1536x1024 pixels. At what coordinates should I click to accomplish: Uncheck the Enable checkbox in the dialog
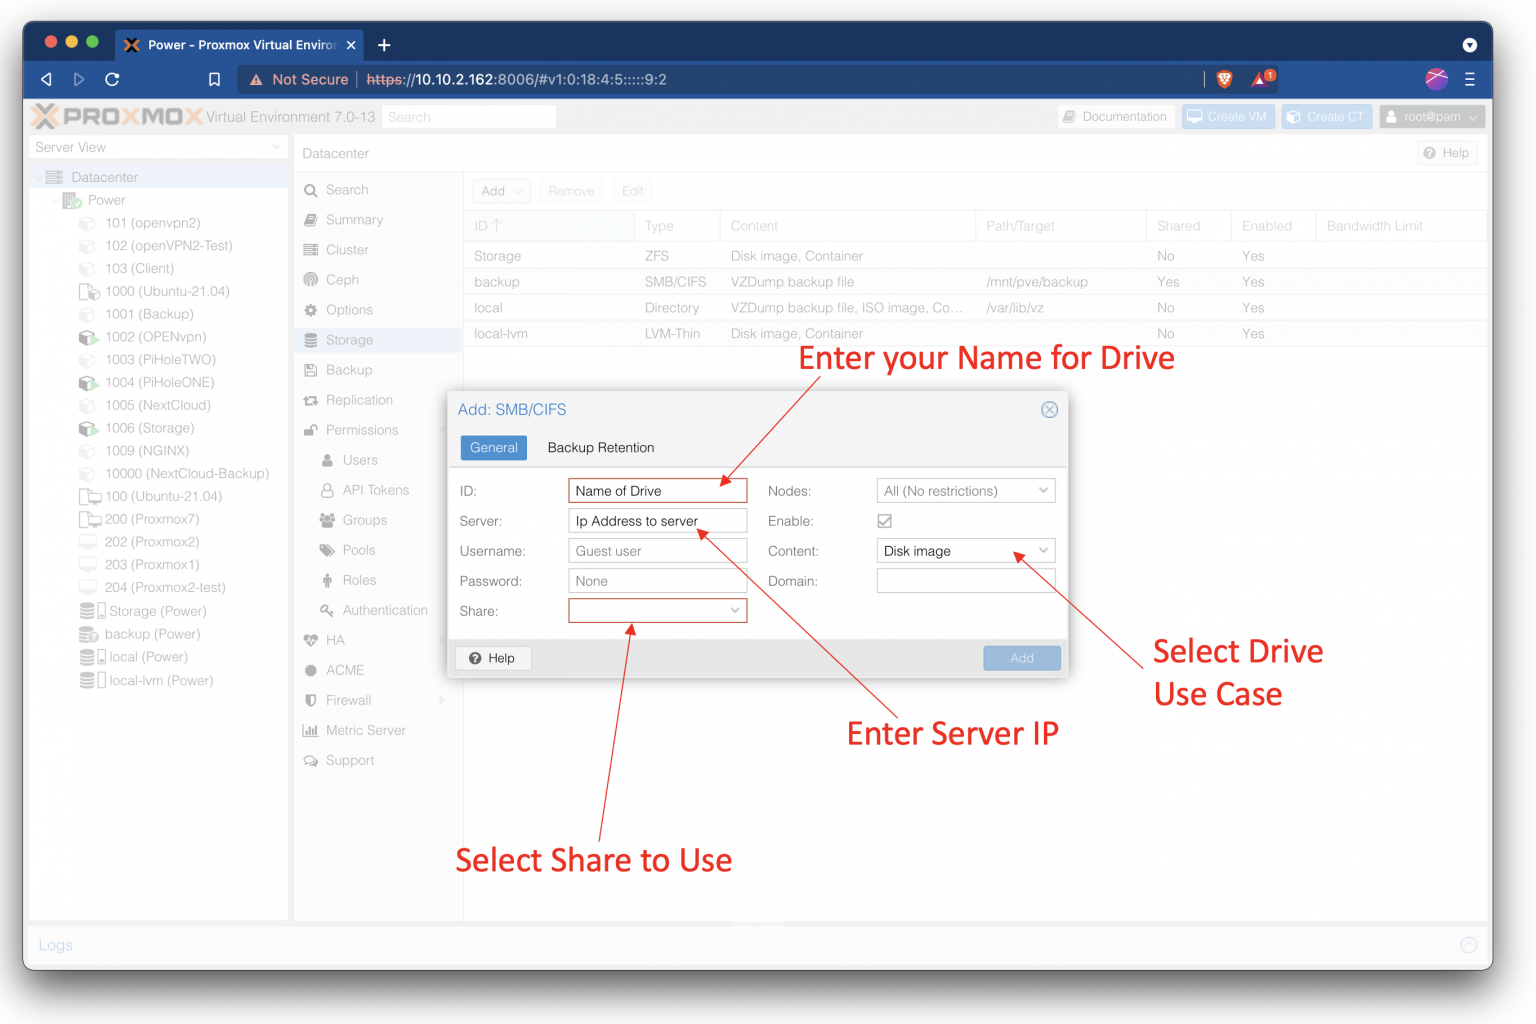click(884, 520)
